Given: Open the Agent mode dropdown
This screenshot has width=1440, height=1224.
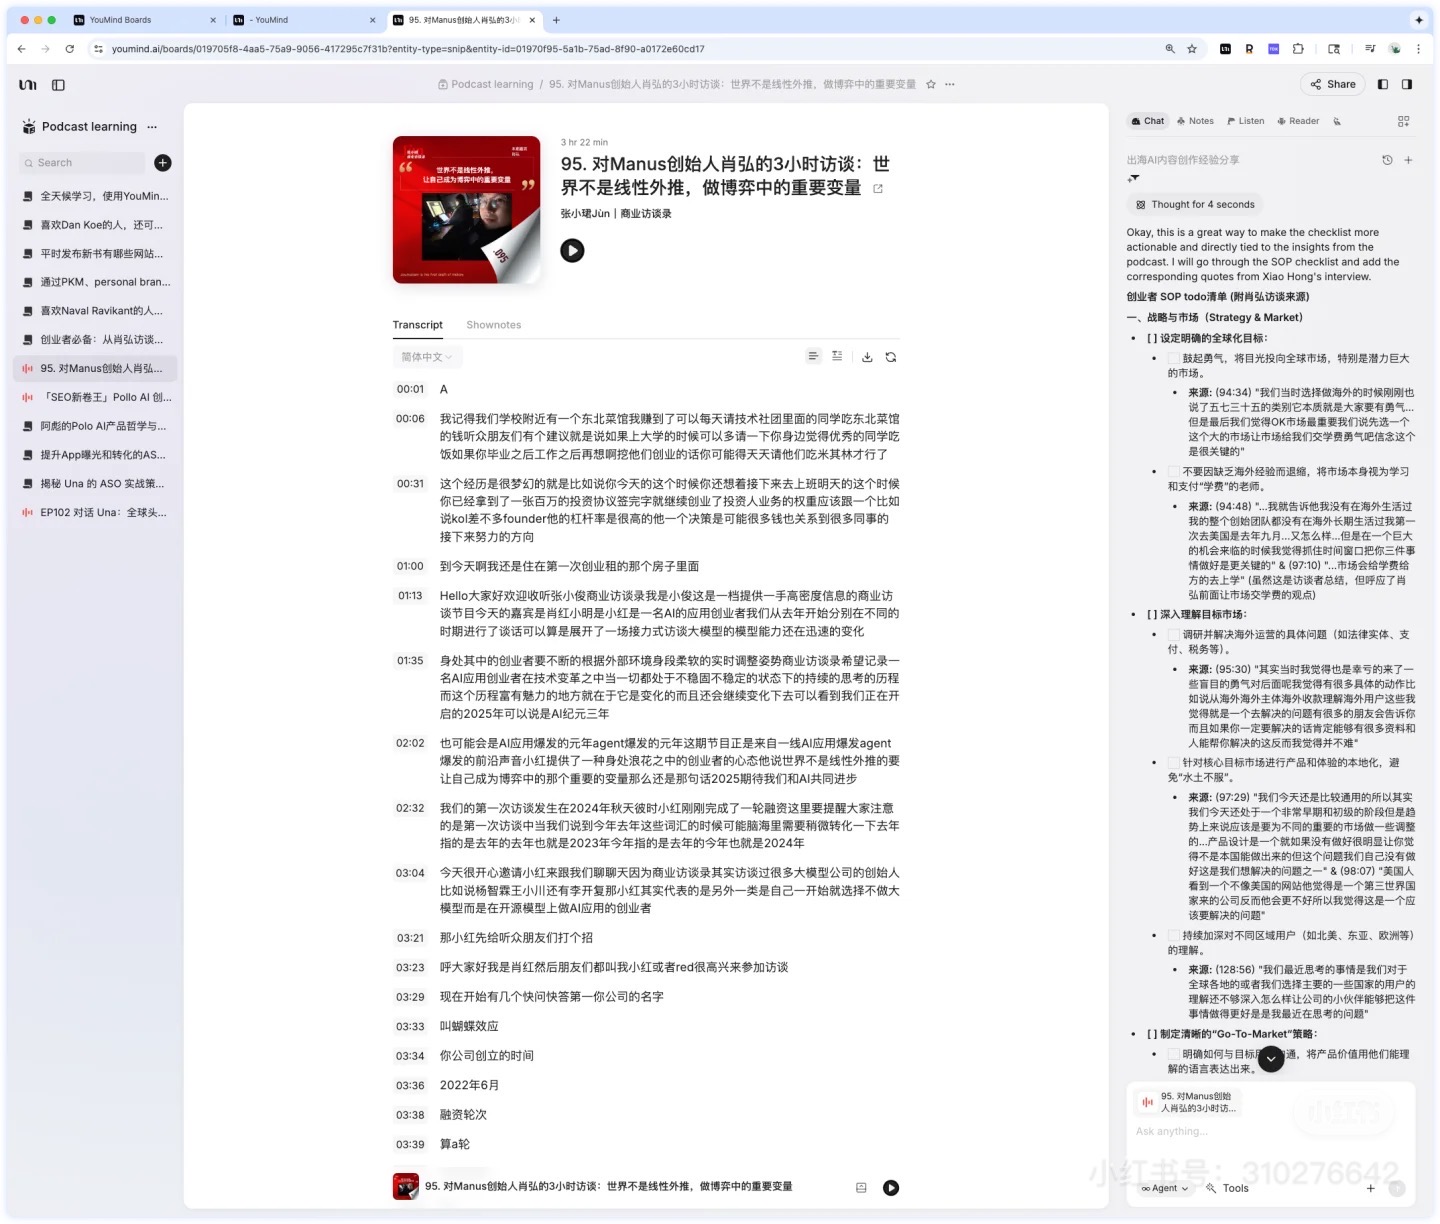Looking at the screenshot, I should pos(1165,1188).
